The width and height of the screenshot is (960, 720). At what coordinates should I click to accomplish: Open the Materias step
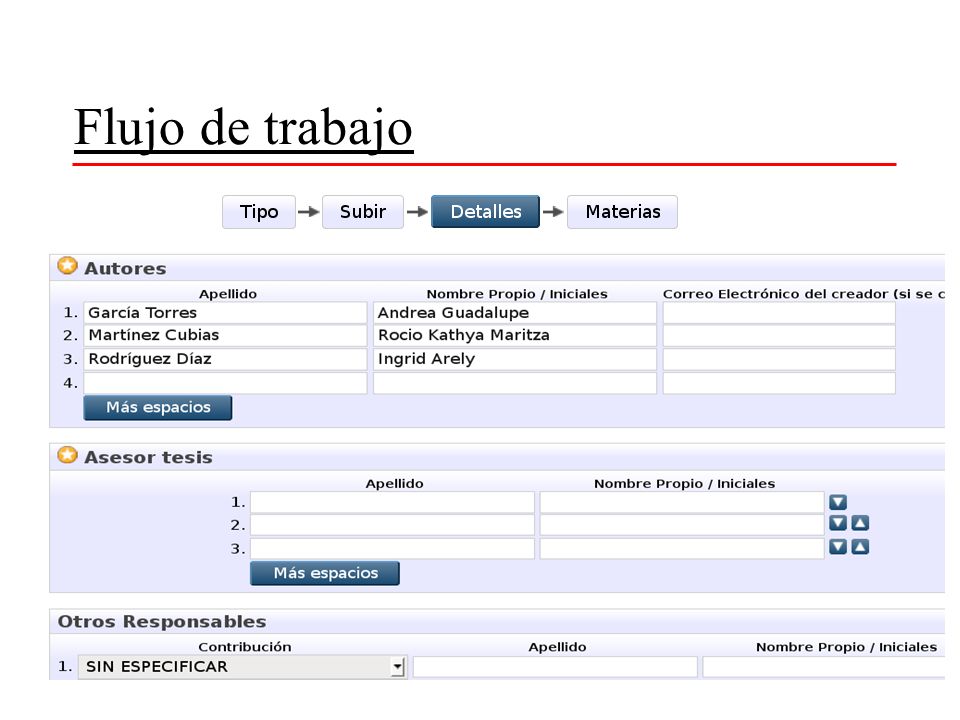622,212
